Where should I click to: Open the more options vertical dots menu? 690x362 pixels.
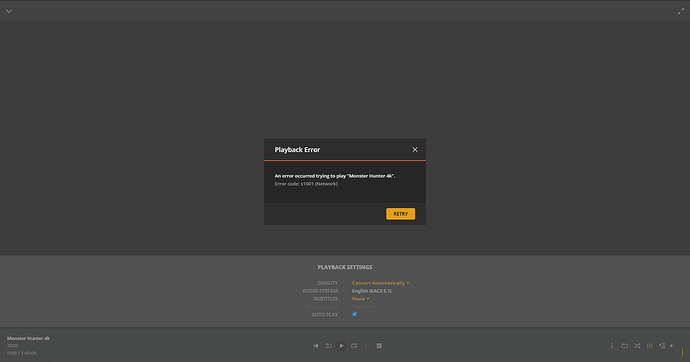tap(612, 346)
